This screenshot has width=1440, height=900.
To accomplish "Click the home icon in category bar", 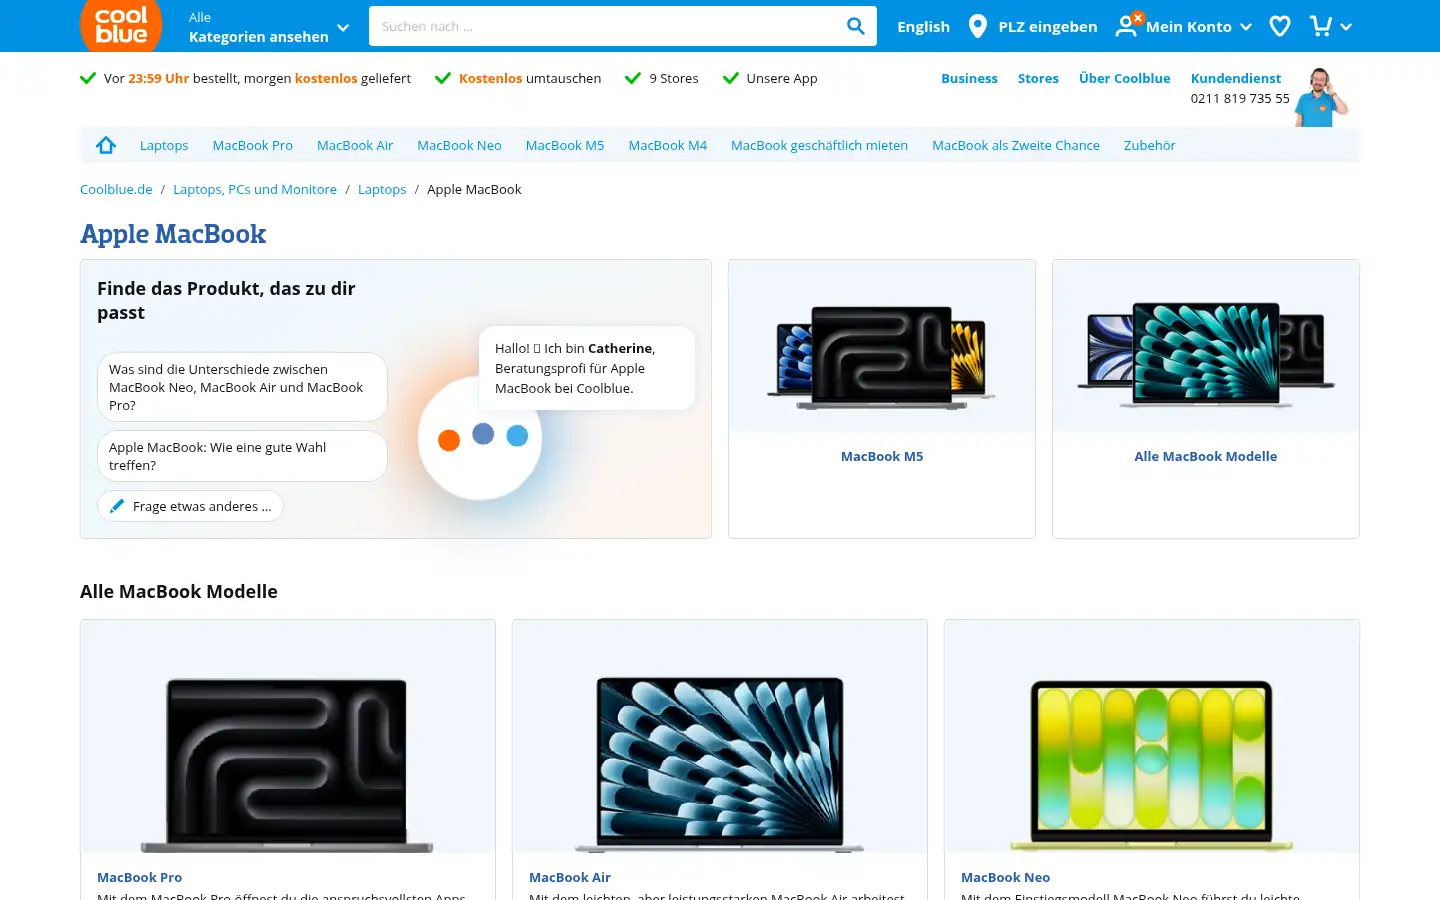I will pyautogui.click(x=106, y=145).
